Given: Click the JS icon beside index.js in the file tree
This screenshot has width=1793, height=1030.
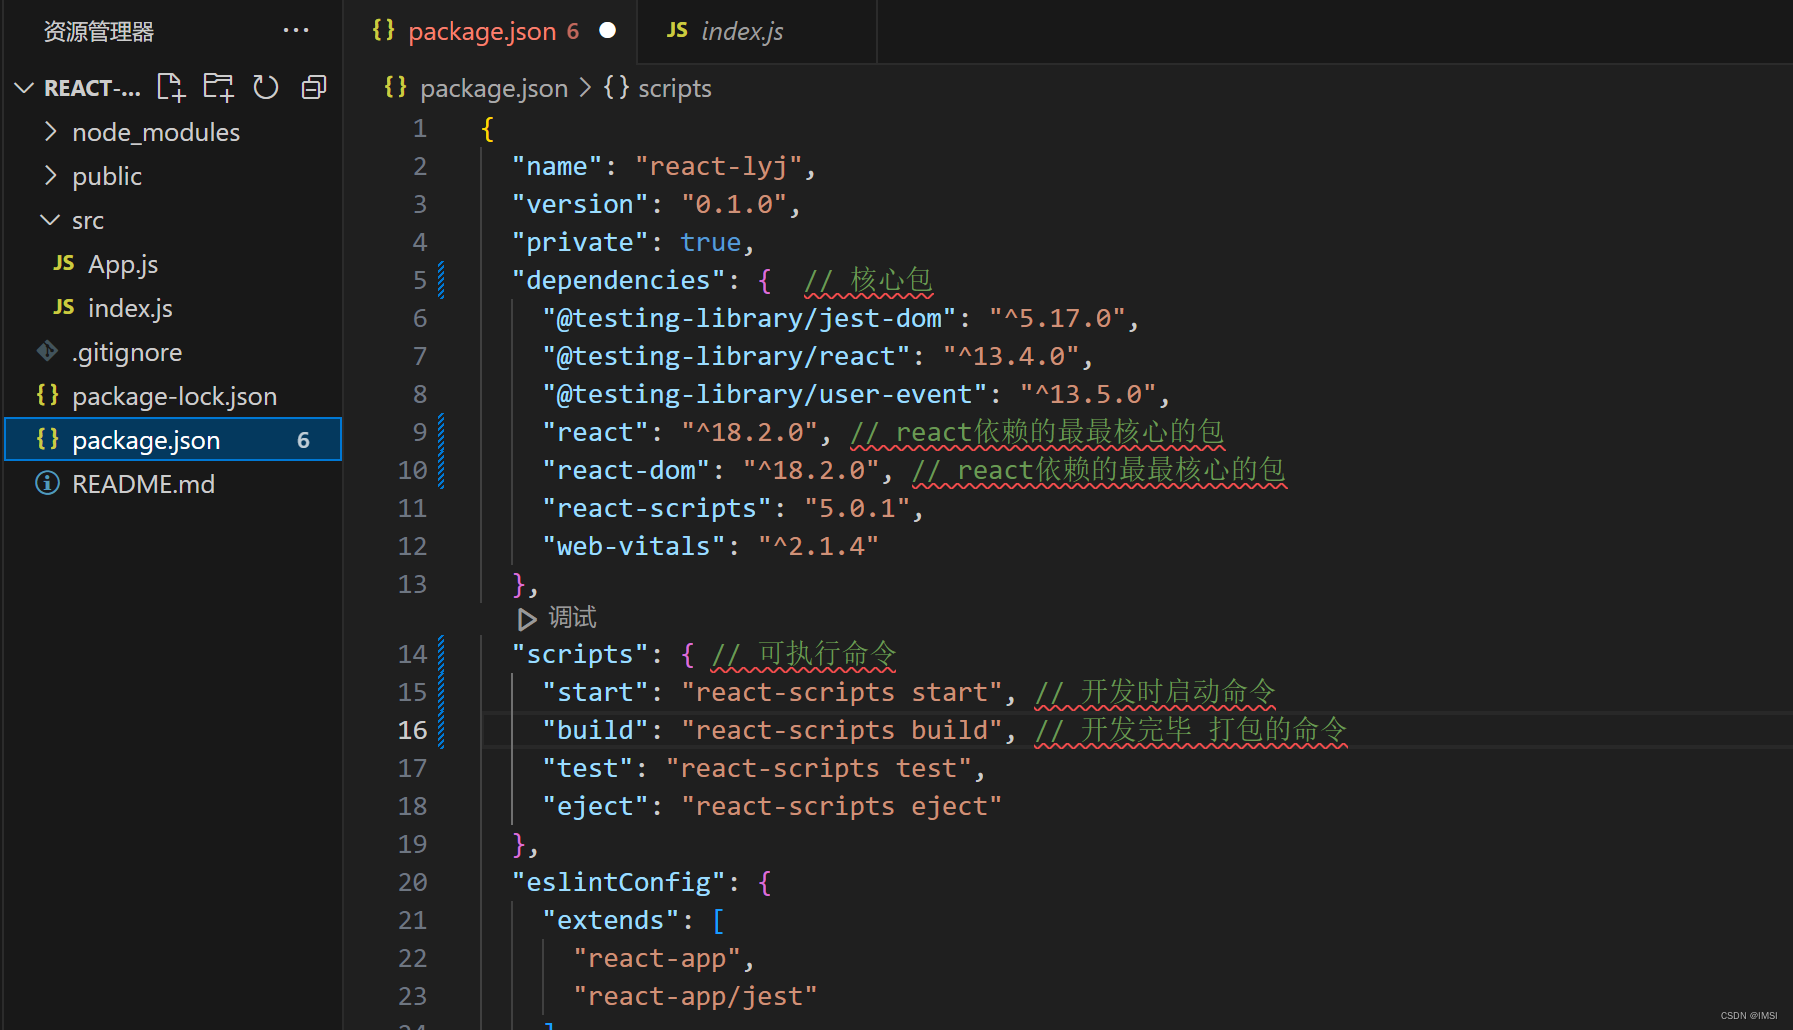Looking at the screenshot, I should [x=64, y=307].
